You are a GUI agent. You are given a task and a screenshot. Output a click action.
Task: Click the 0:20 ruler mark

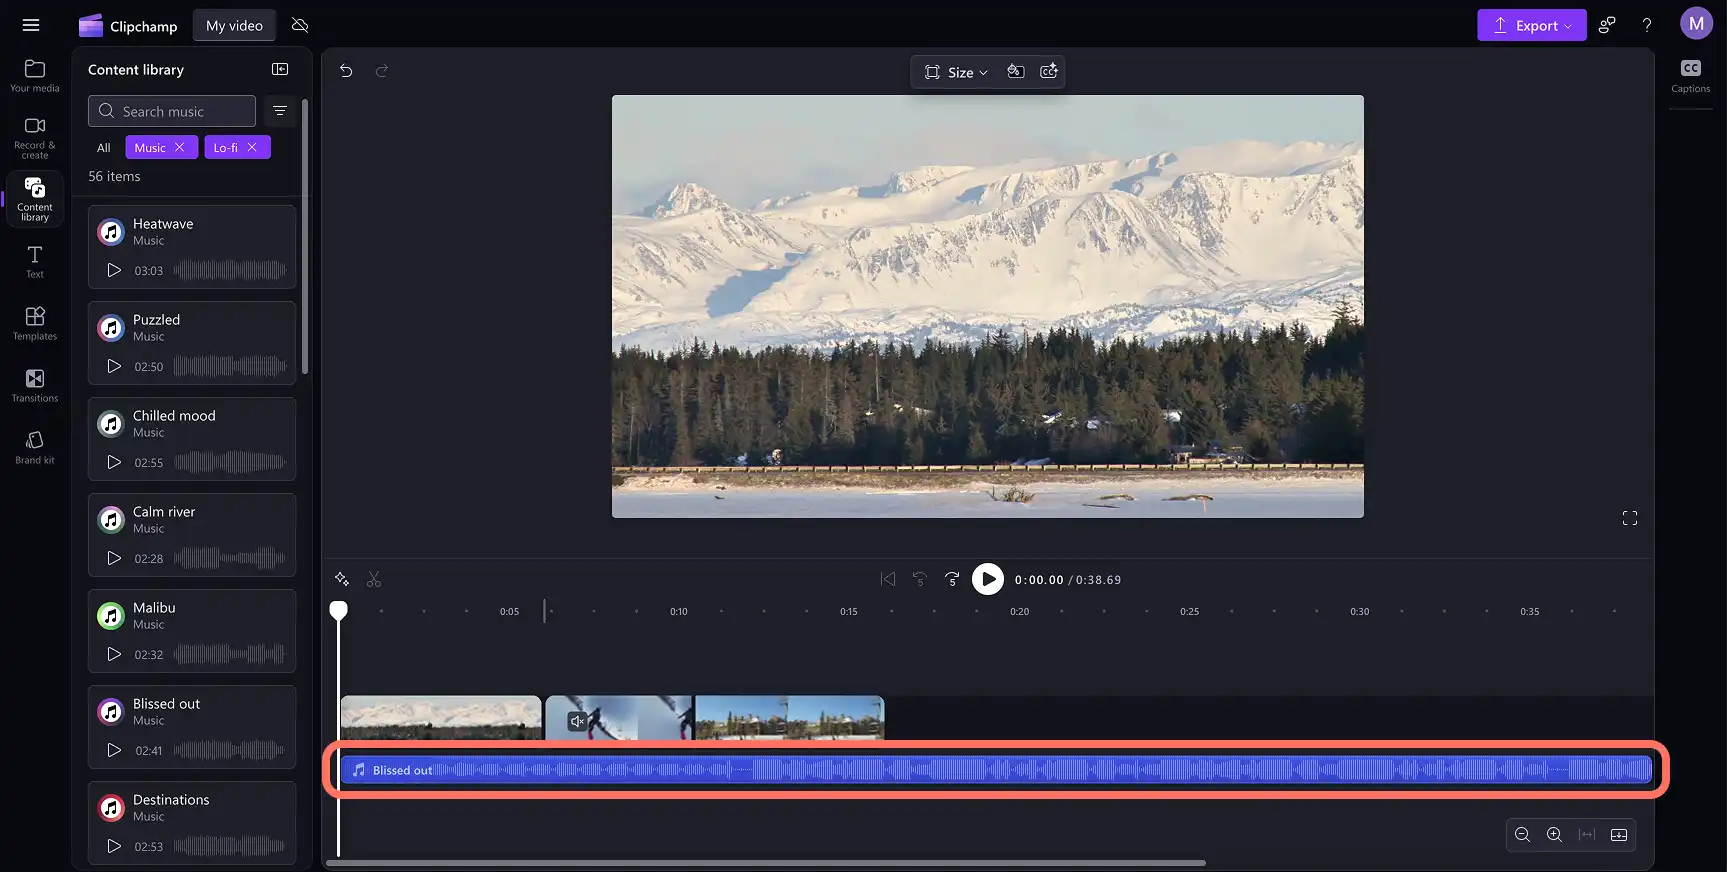tap(1019, 611)
